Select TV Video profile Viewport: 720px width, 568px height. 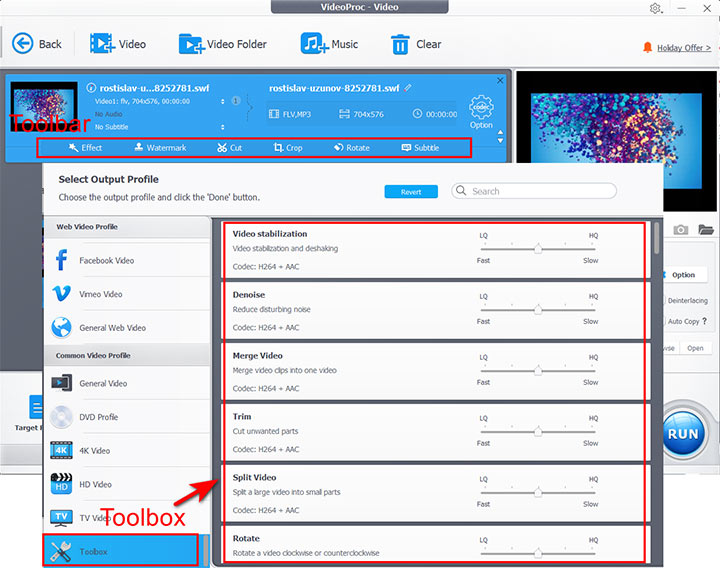click(127, 518)
